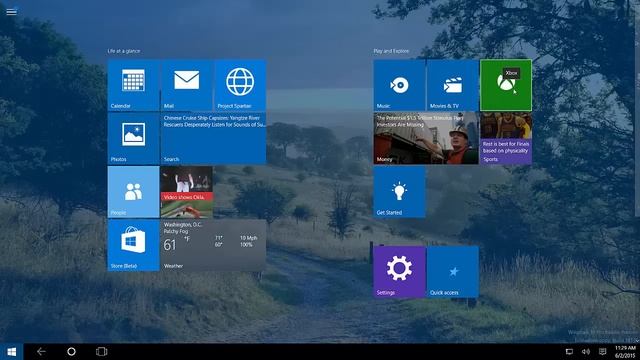640x360 pixels.
Task: Open the Sports news tile
Action: click(x=506, y=138)
